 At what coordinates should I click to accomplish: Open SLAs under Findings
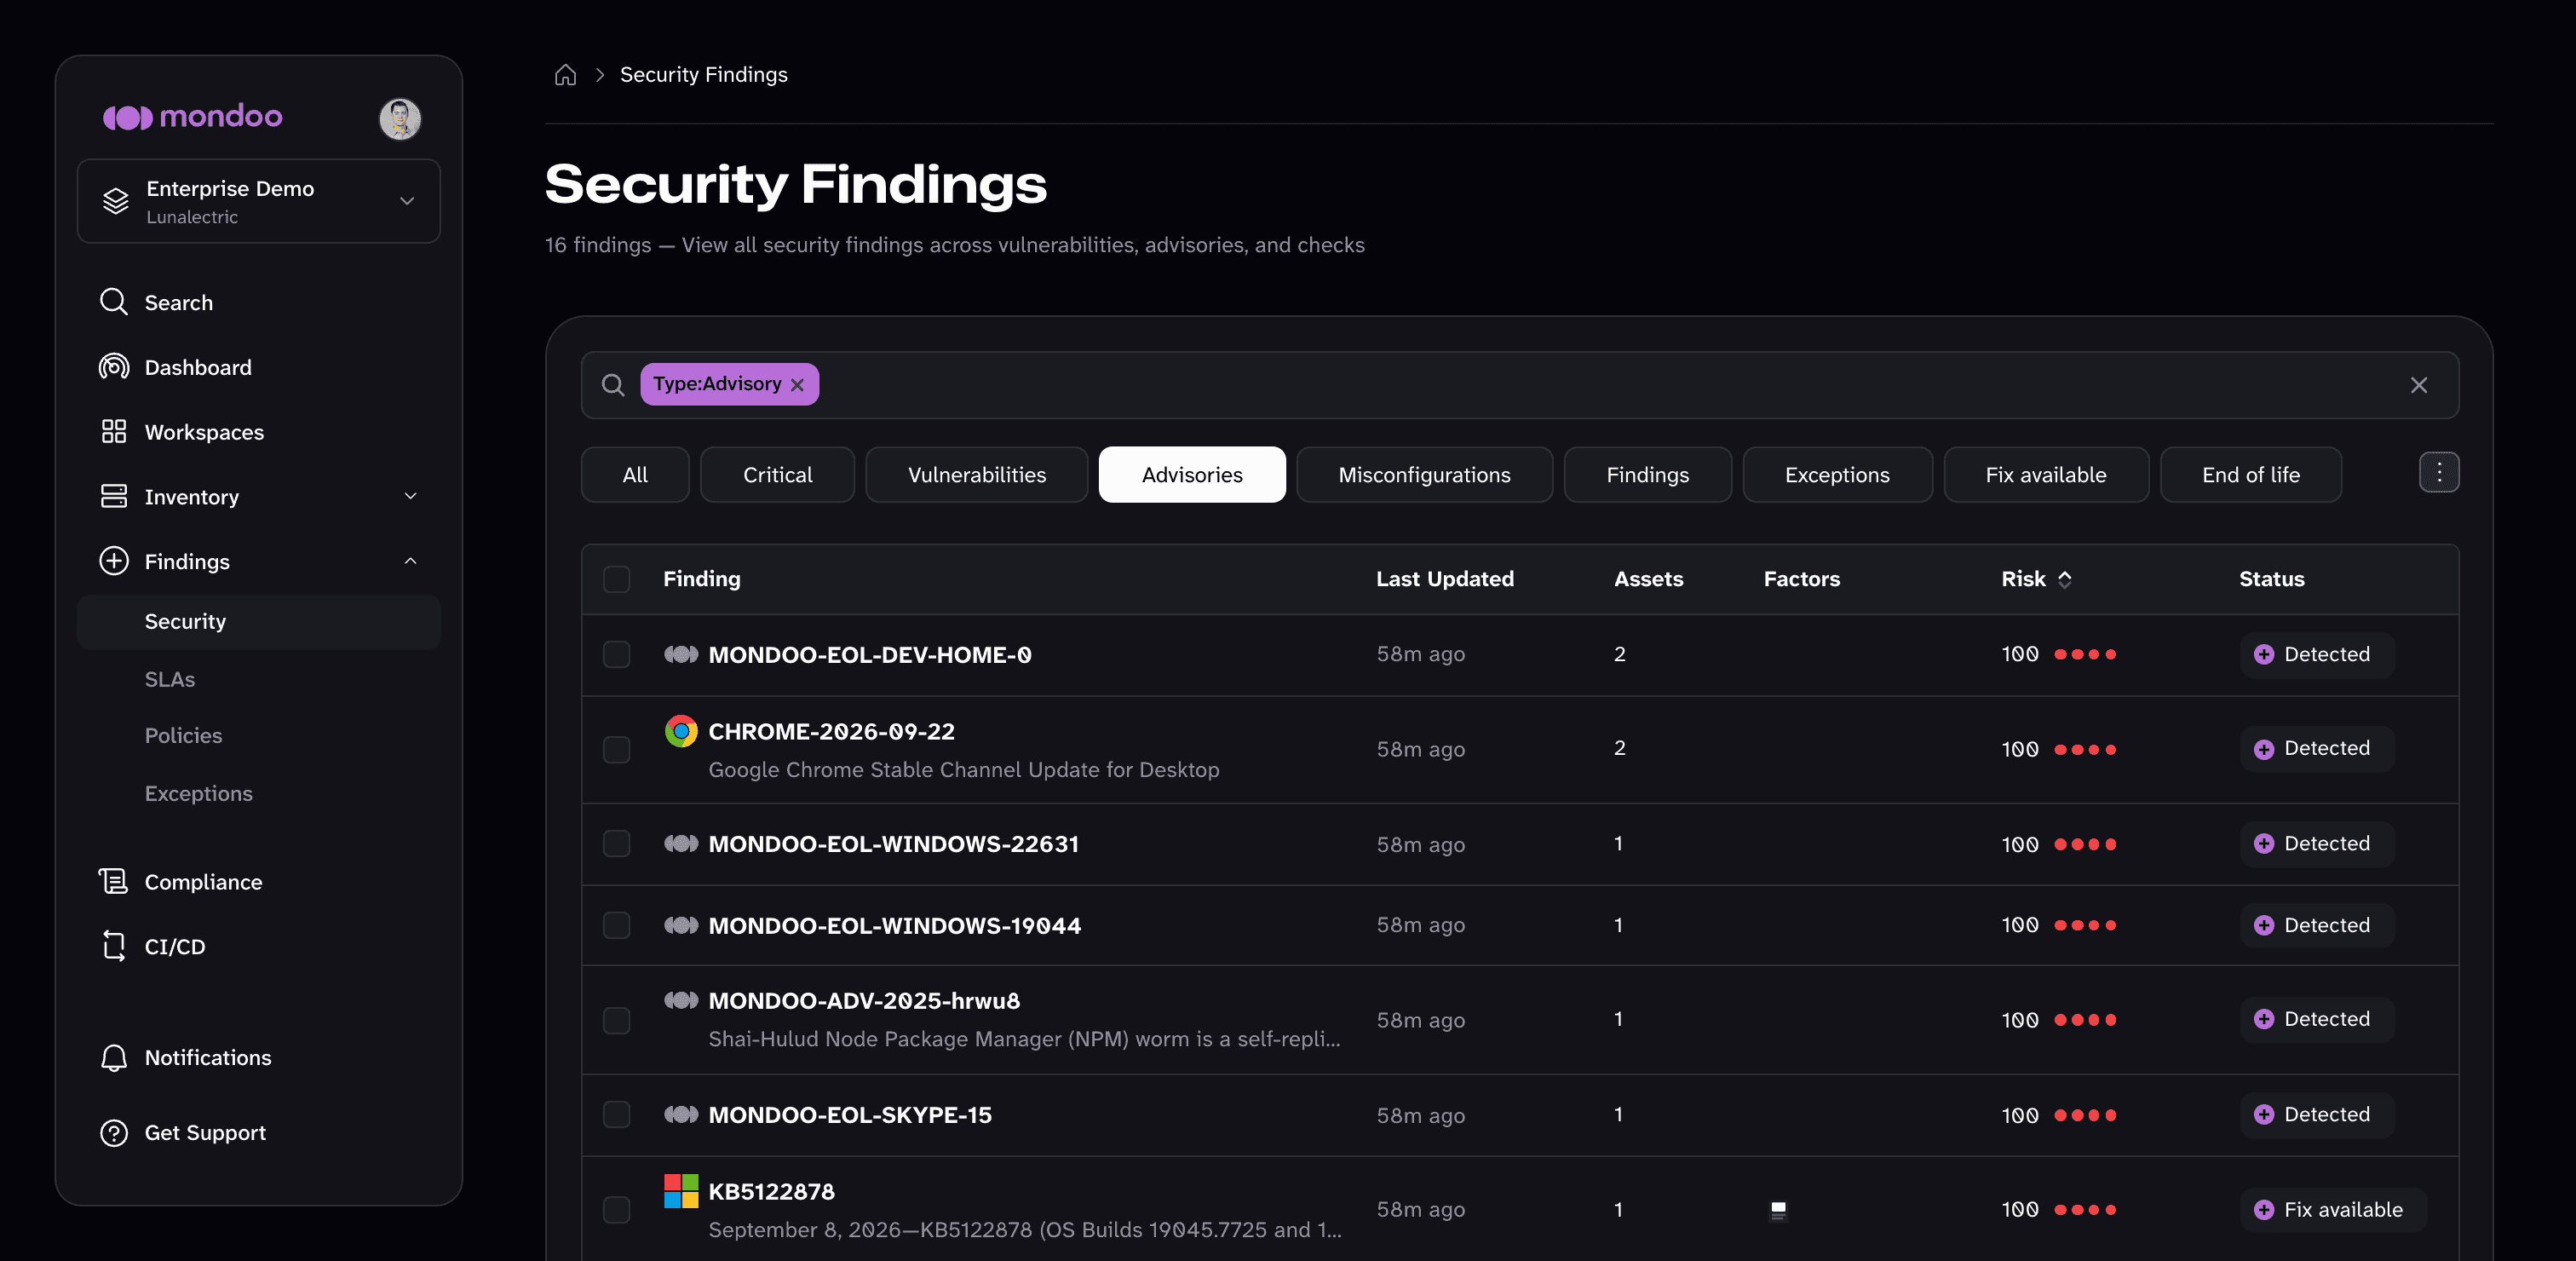click(170, 679)
